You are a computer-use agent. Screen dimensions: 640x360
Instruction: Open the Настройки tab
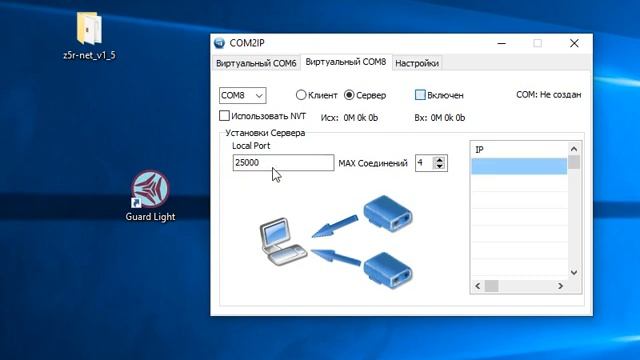[417, 63]
